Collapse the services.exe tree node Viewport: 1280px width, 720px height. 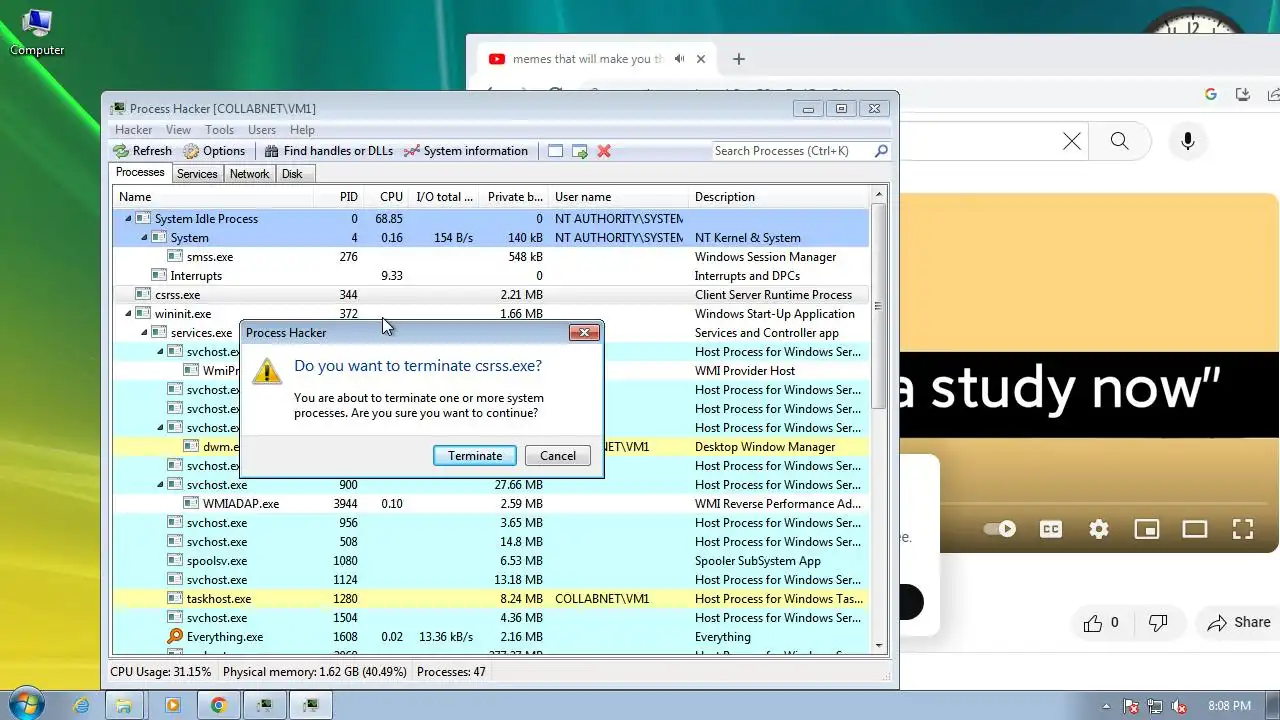(x=144, y=333)
